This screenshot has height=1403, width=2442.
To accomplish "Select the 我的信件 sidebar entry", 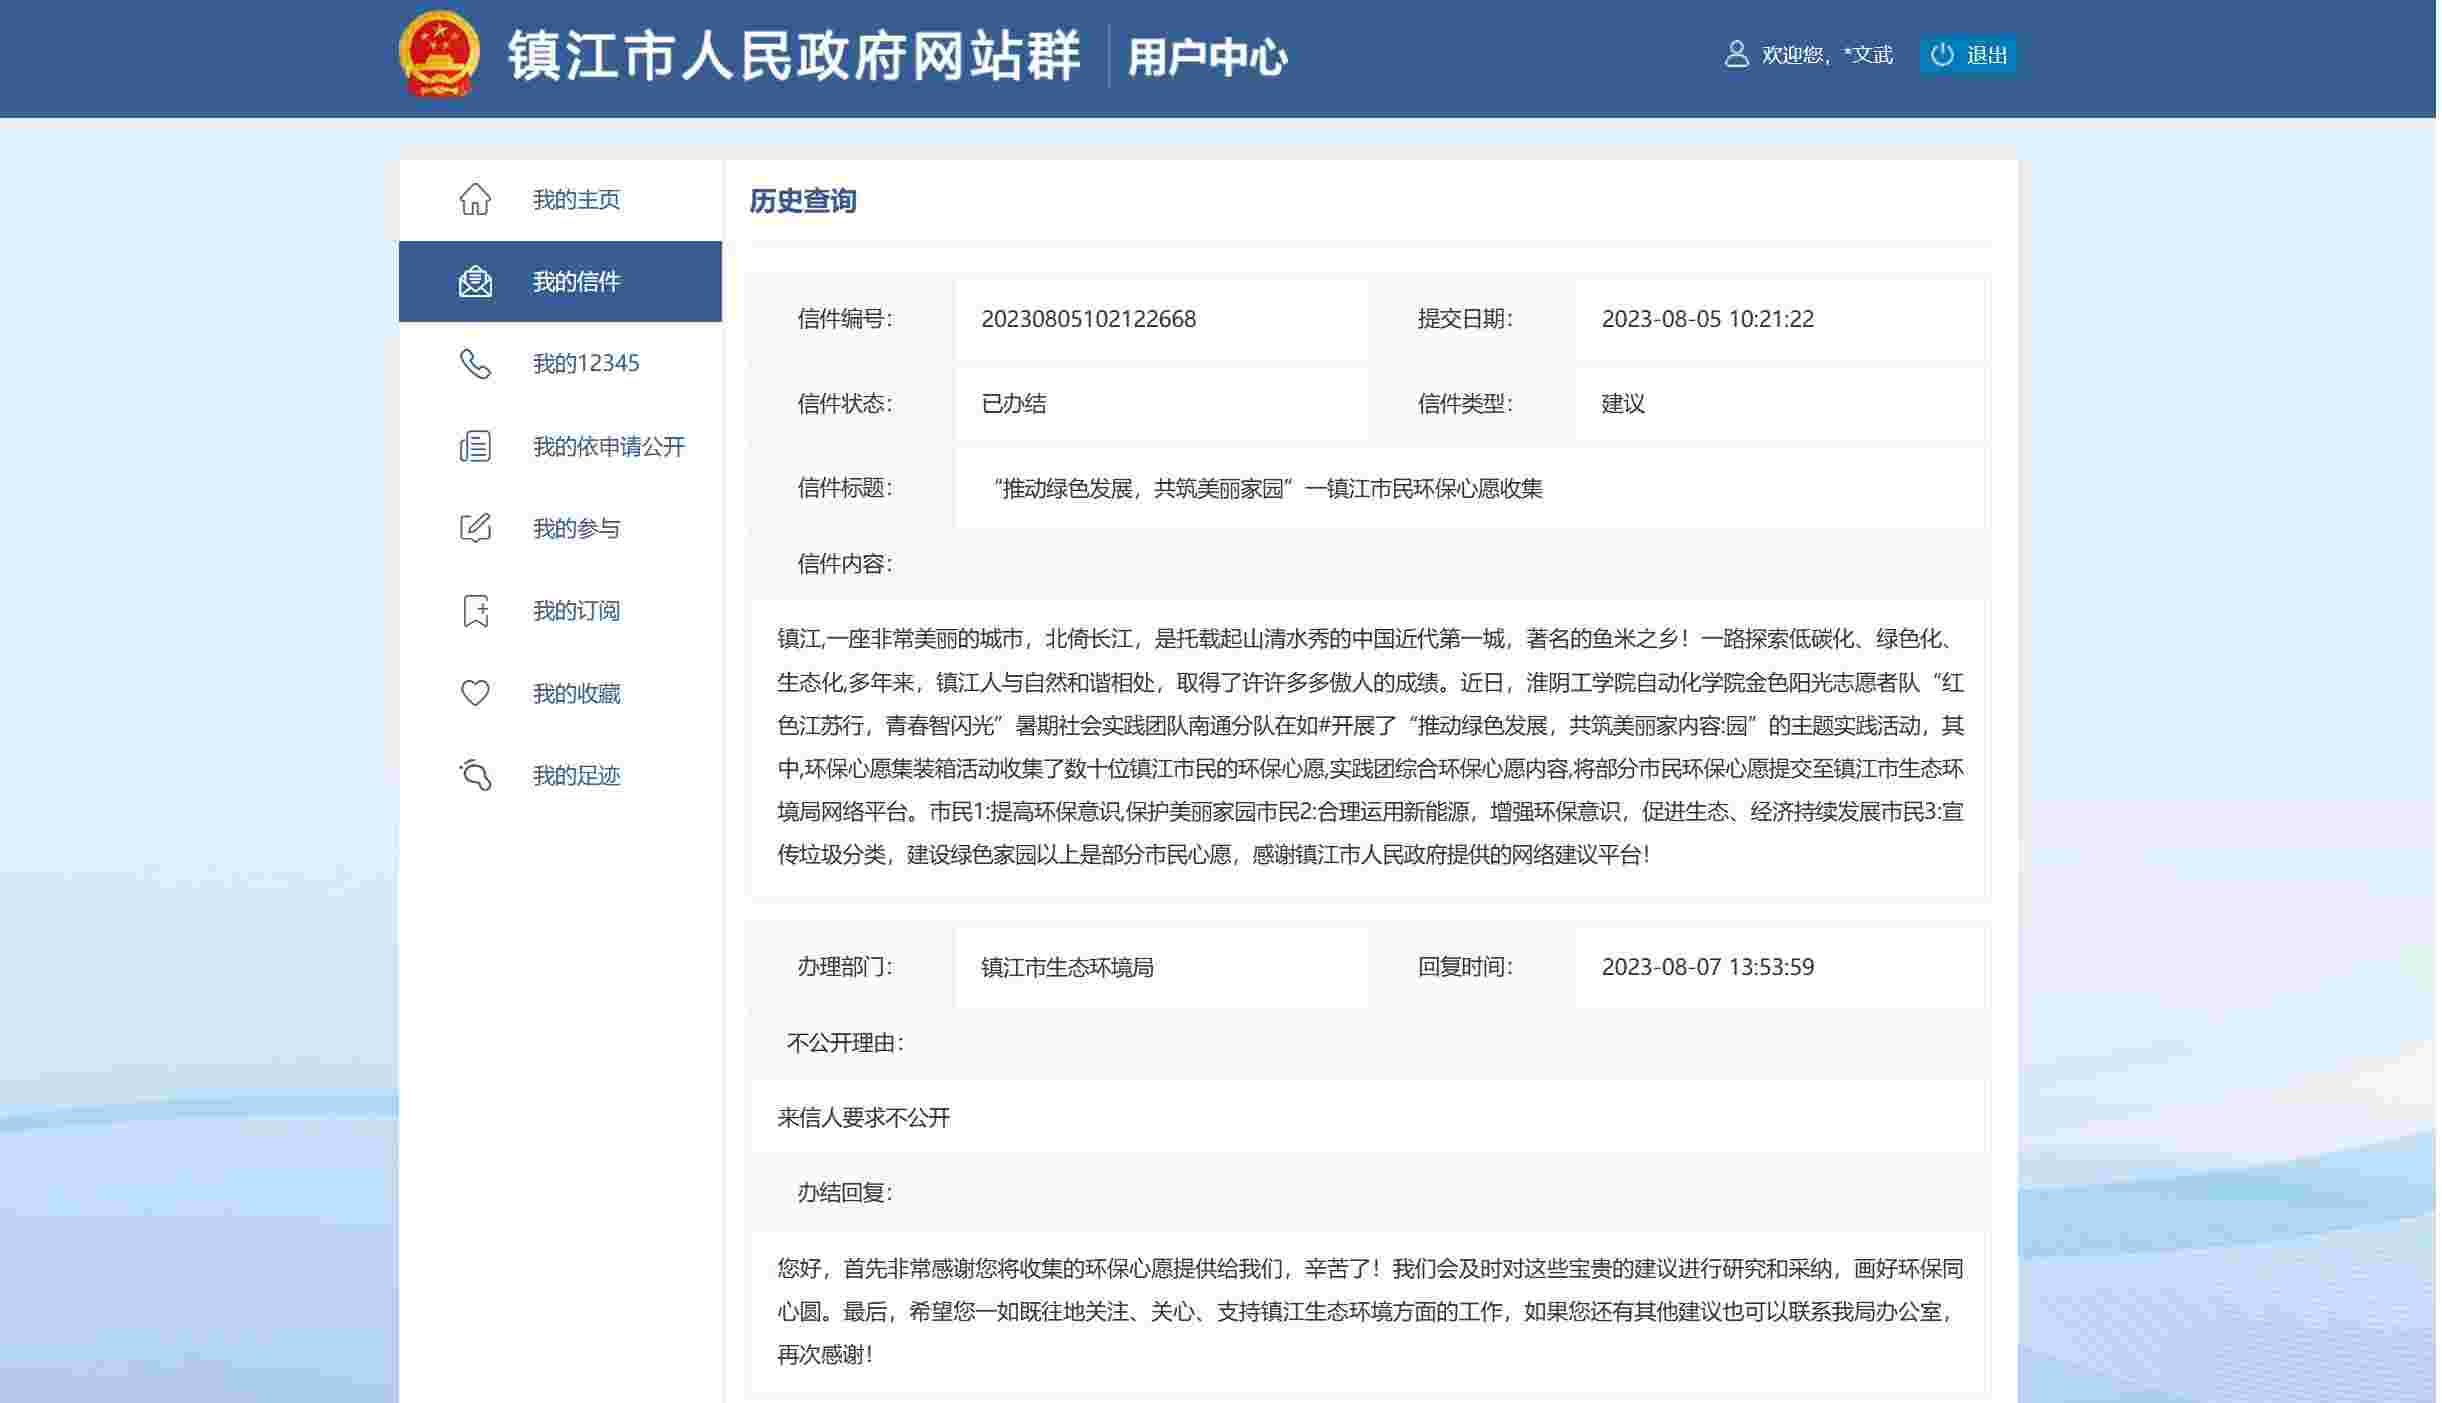I will (x=576, y=281).
